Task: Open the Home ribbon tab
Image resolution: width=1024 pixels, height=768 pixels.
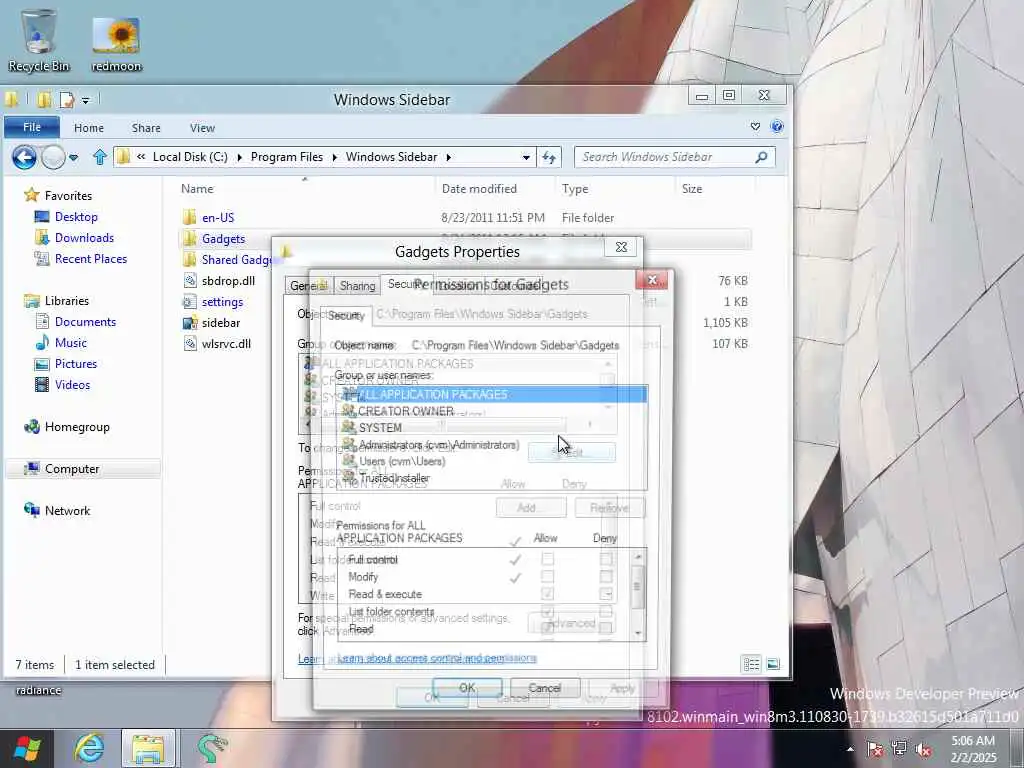Action: [x=89, y=128]
